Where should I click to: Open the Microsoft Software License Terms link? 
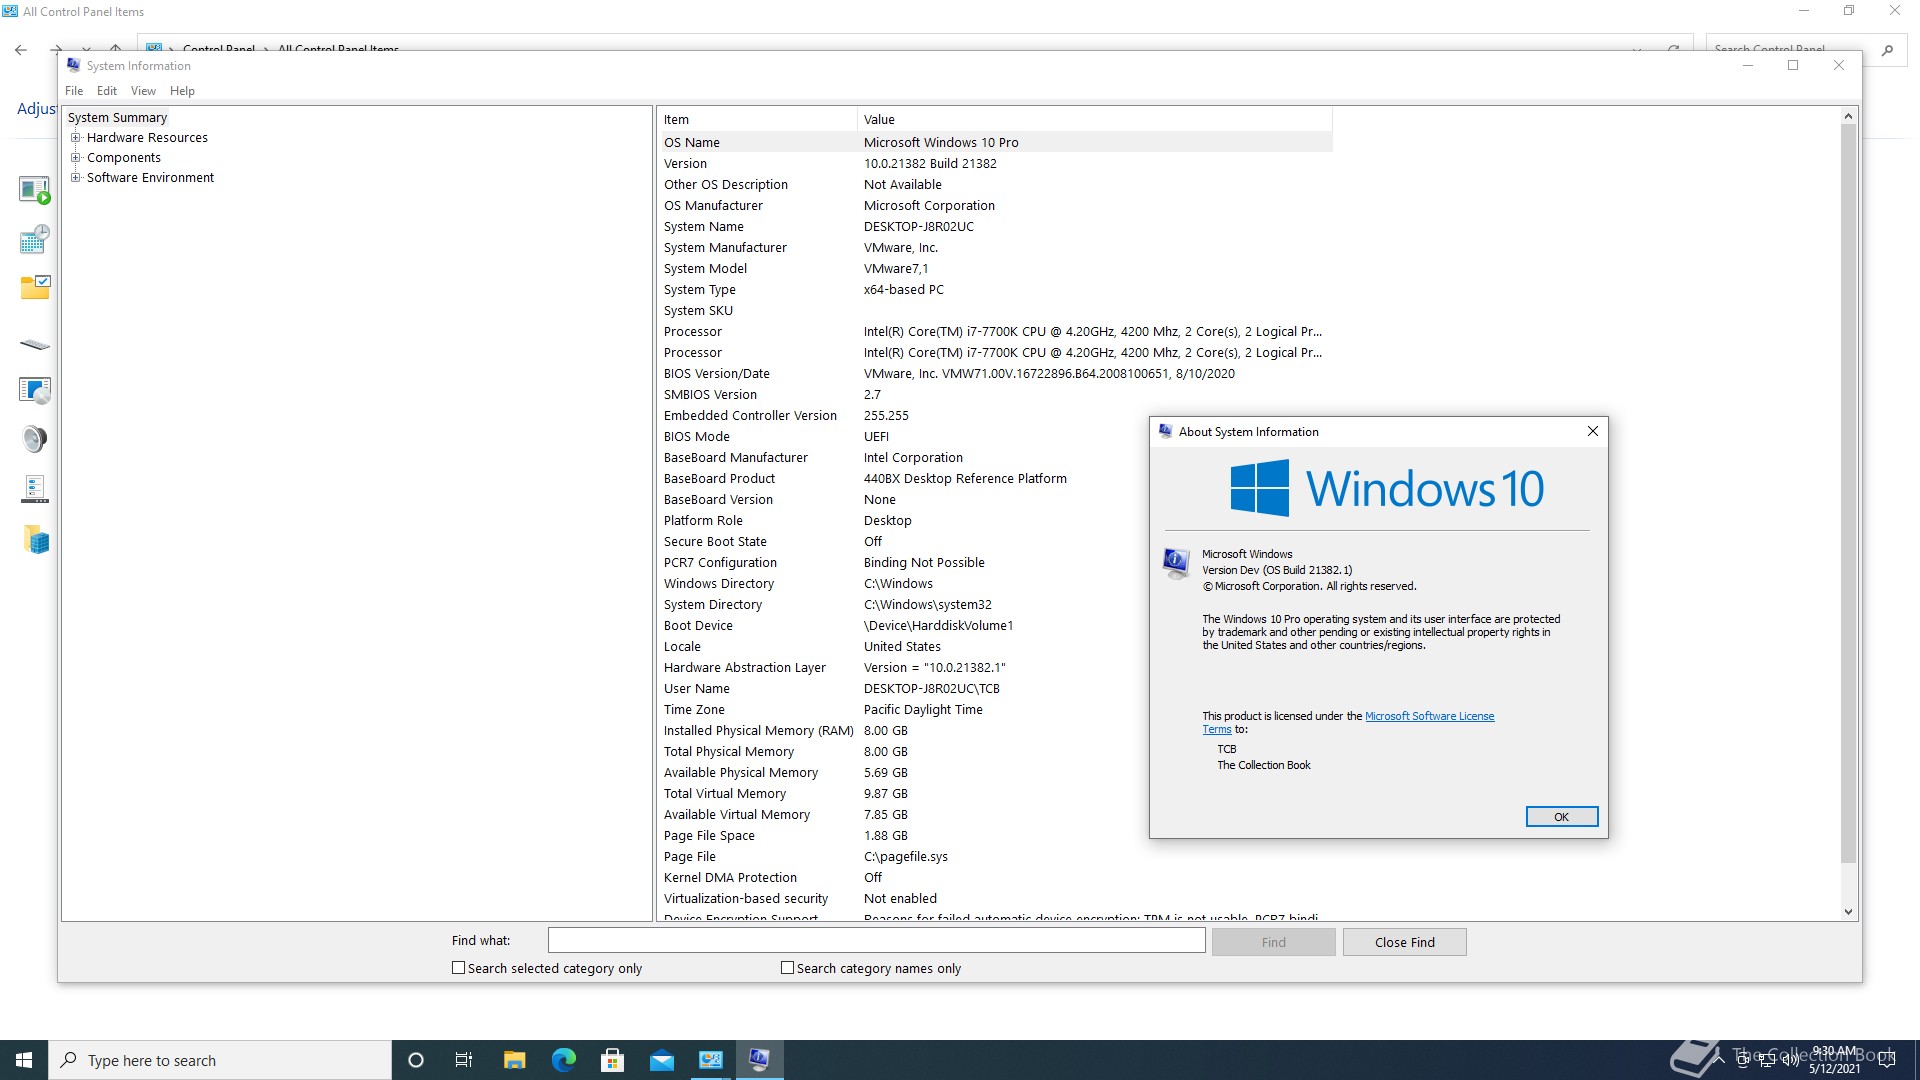point(1429,716)
